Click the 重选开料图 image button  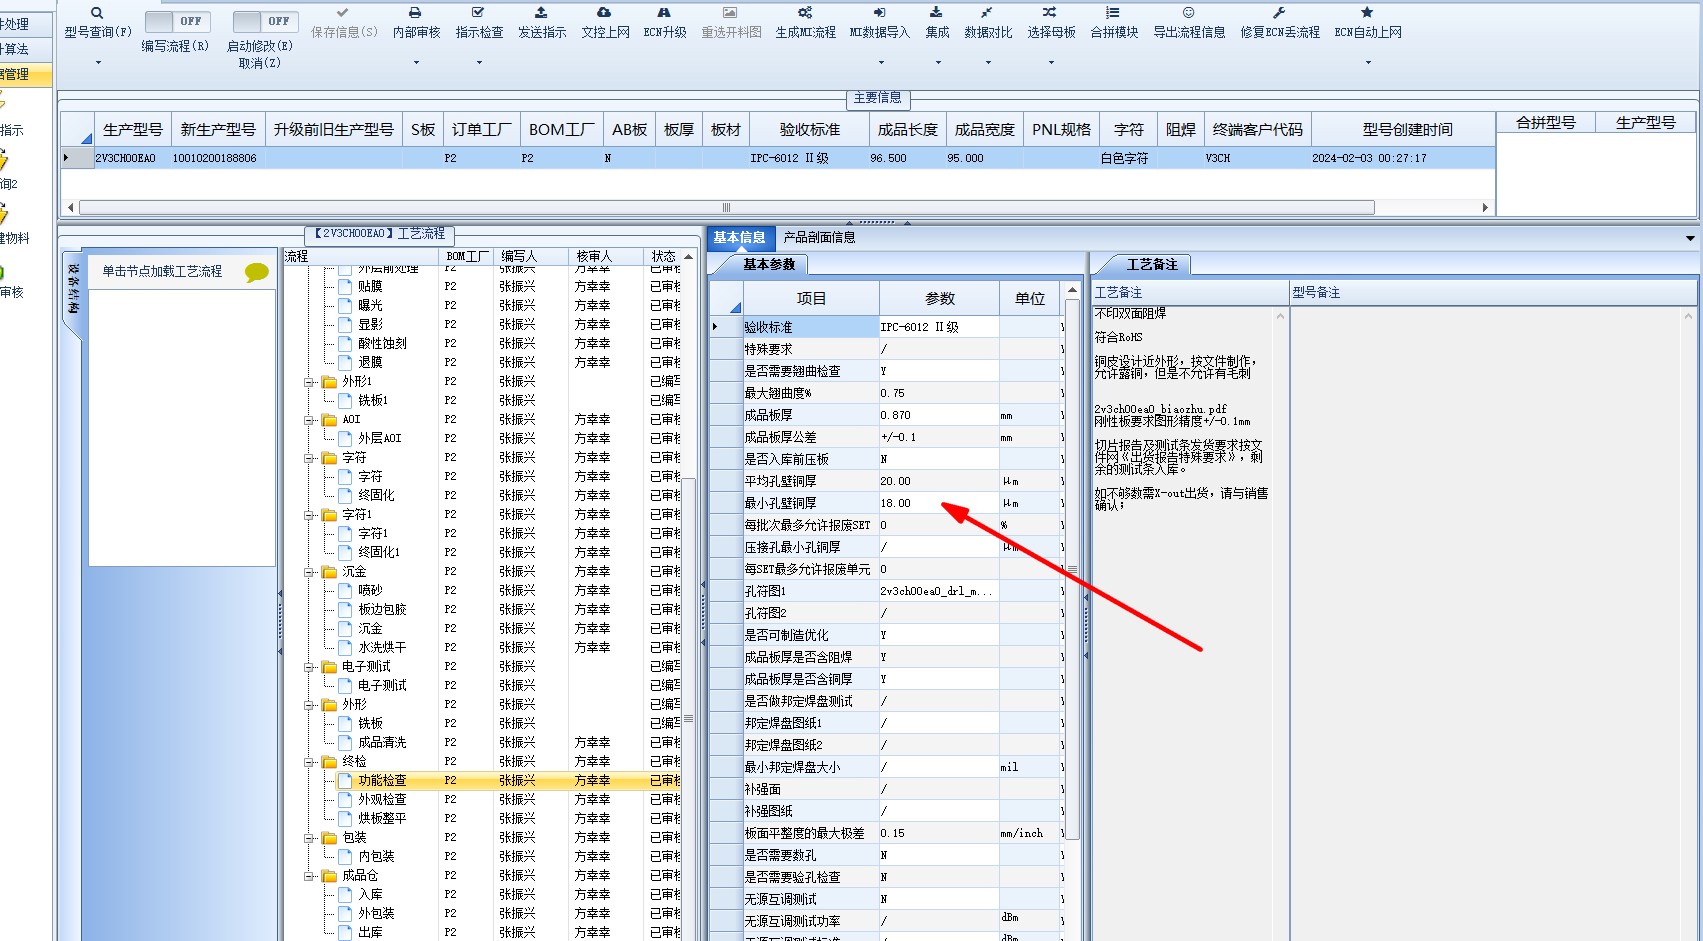pos(731,23)
